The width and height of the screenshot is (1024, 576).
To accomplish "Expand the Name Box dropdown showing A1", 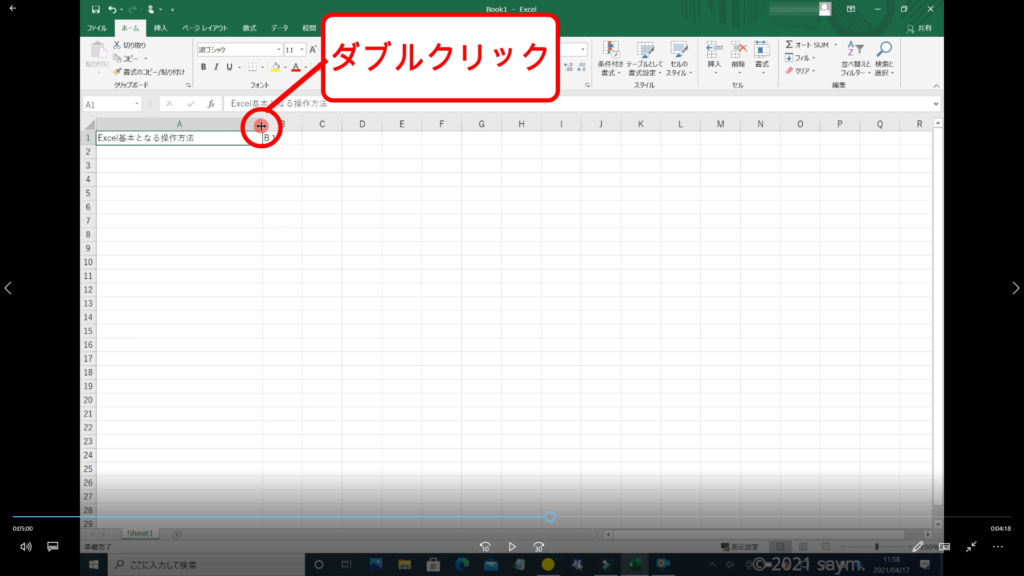I will pos(137,104).
